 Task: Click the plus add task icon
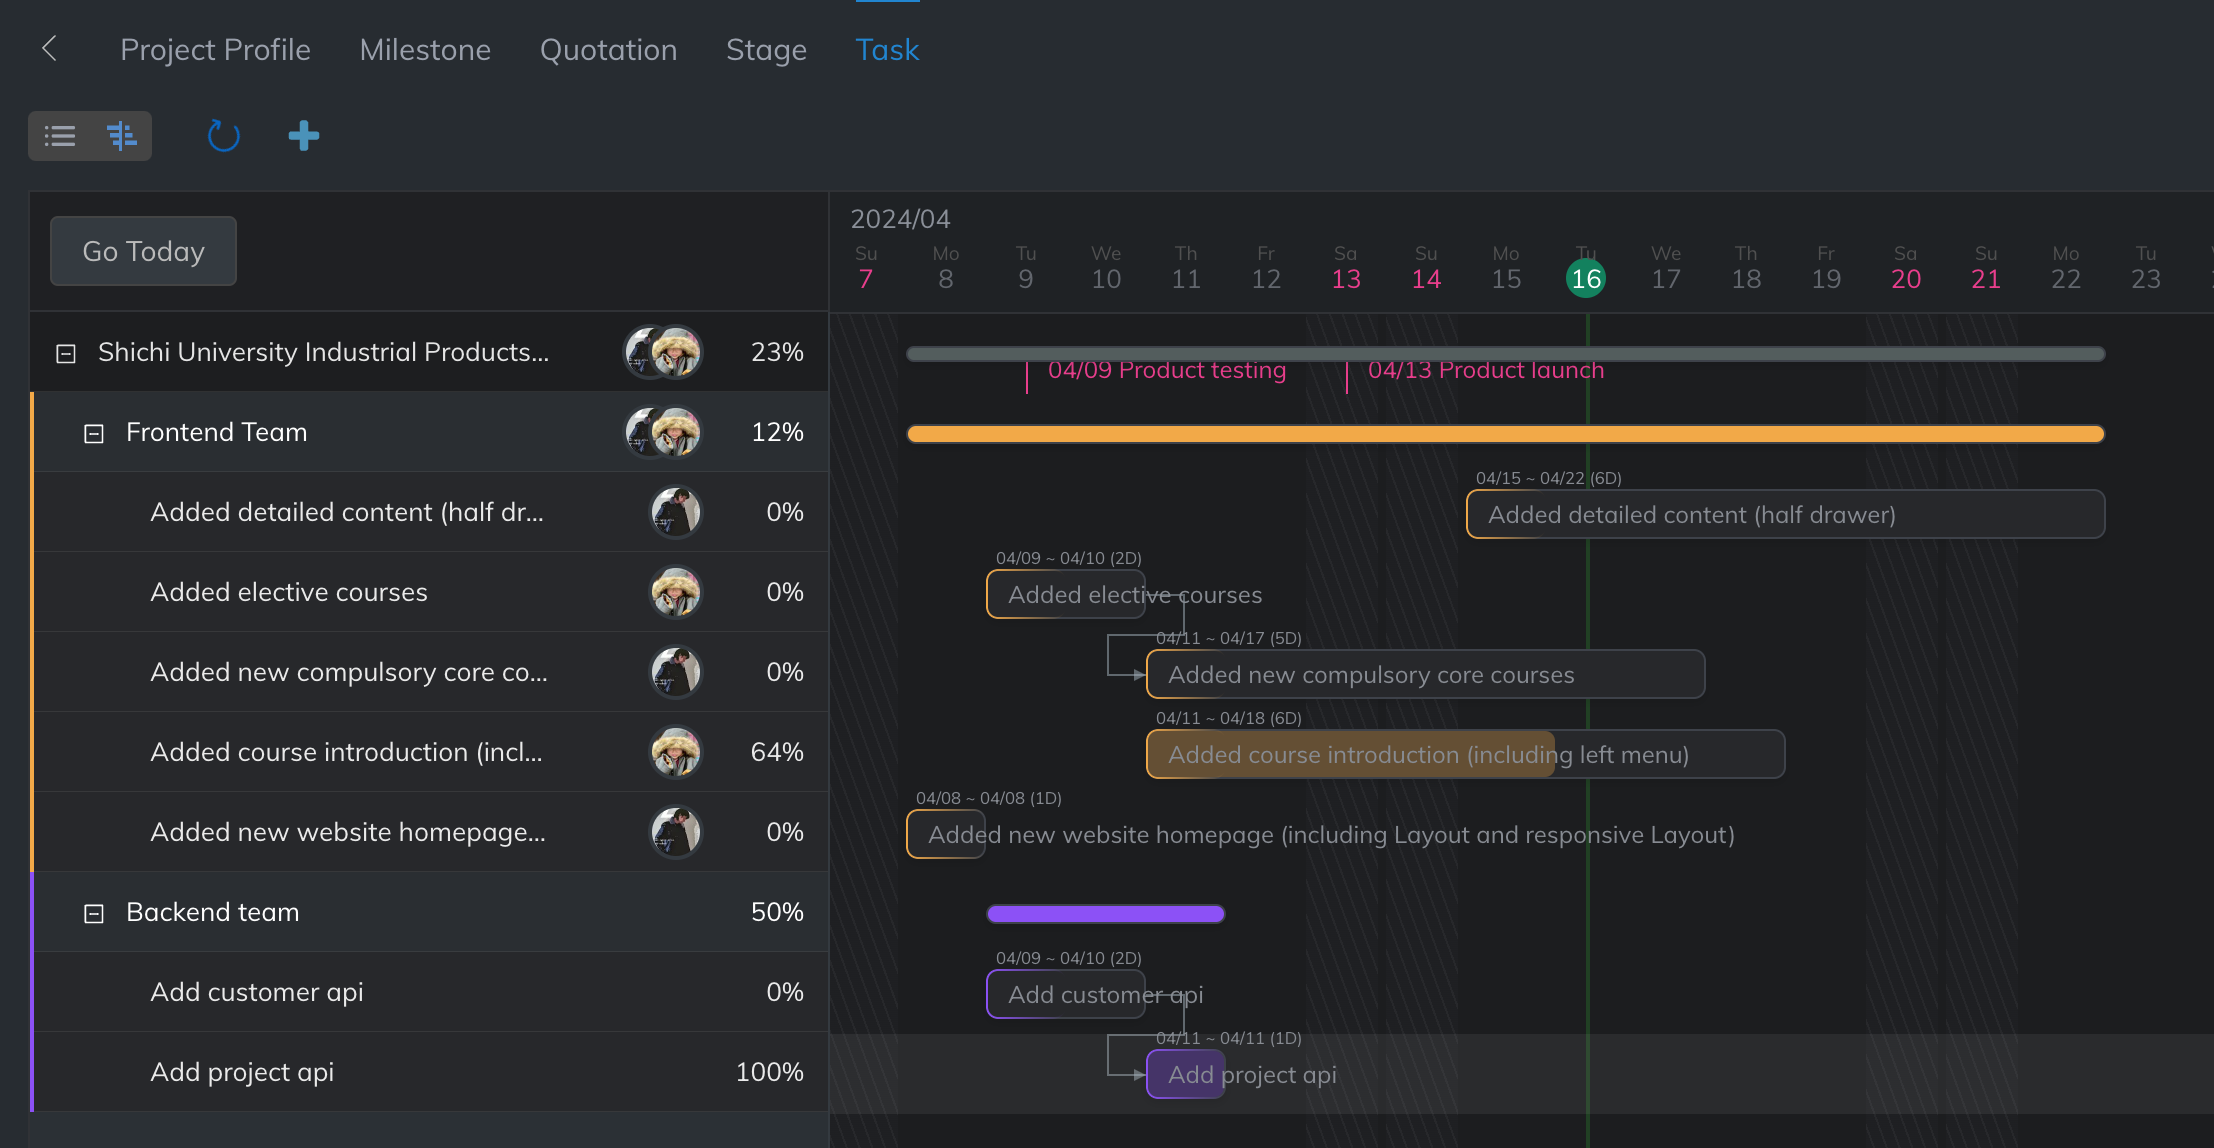pos(303,136)
